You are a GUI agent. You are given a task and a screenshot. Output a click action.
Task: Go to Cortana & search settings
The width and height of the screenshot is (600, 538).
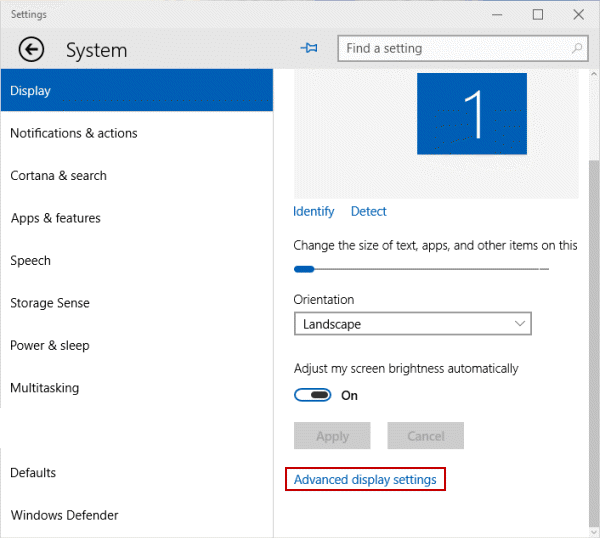(58, 176)
